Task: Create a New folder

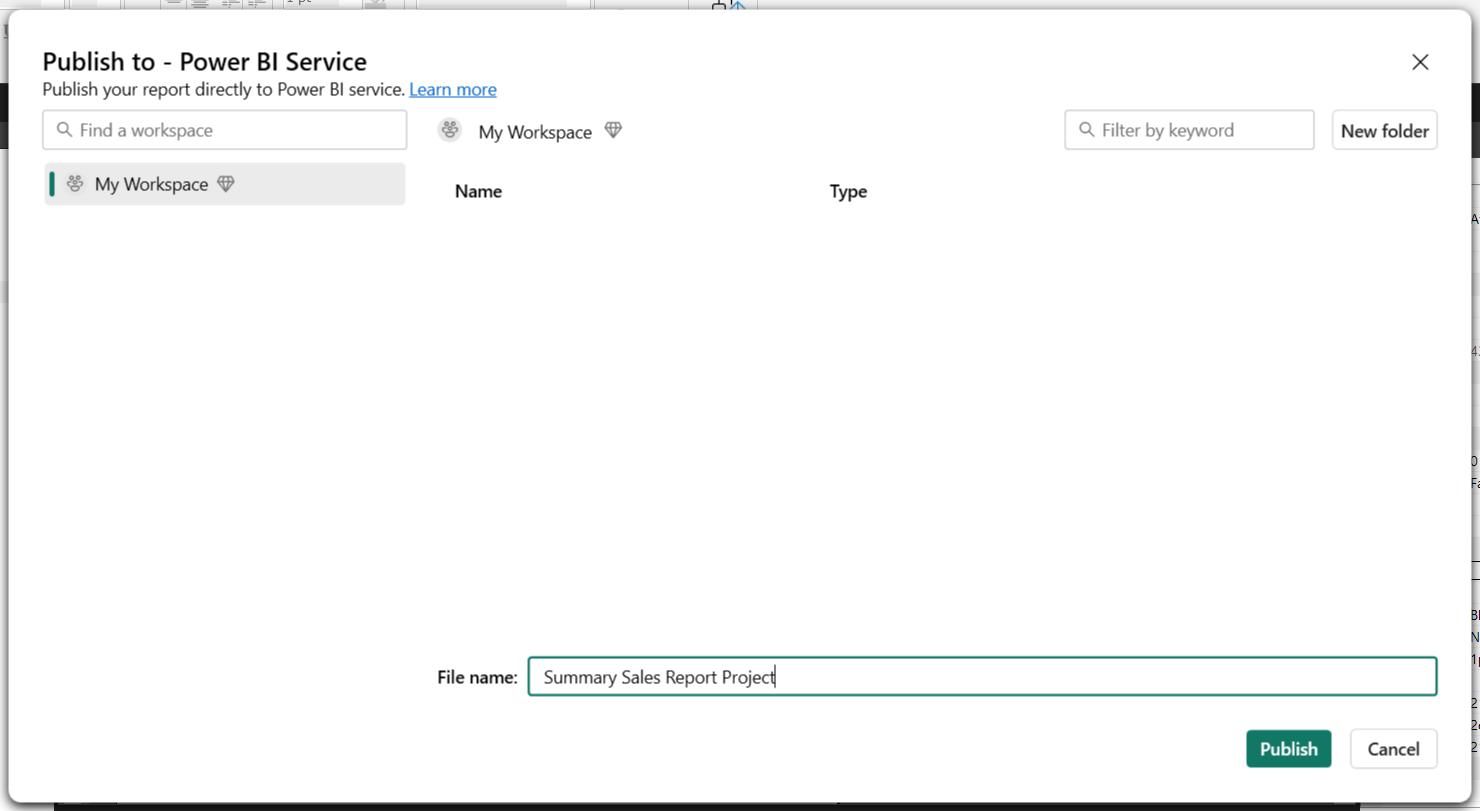Action: click(x=1384, y=130)
